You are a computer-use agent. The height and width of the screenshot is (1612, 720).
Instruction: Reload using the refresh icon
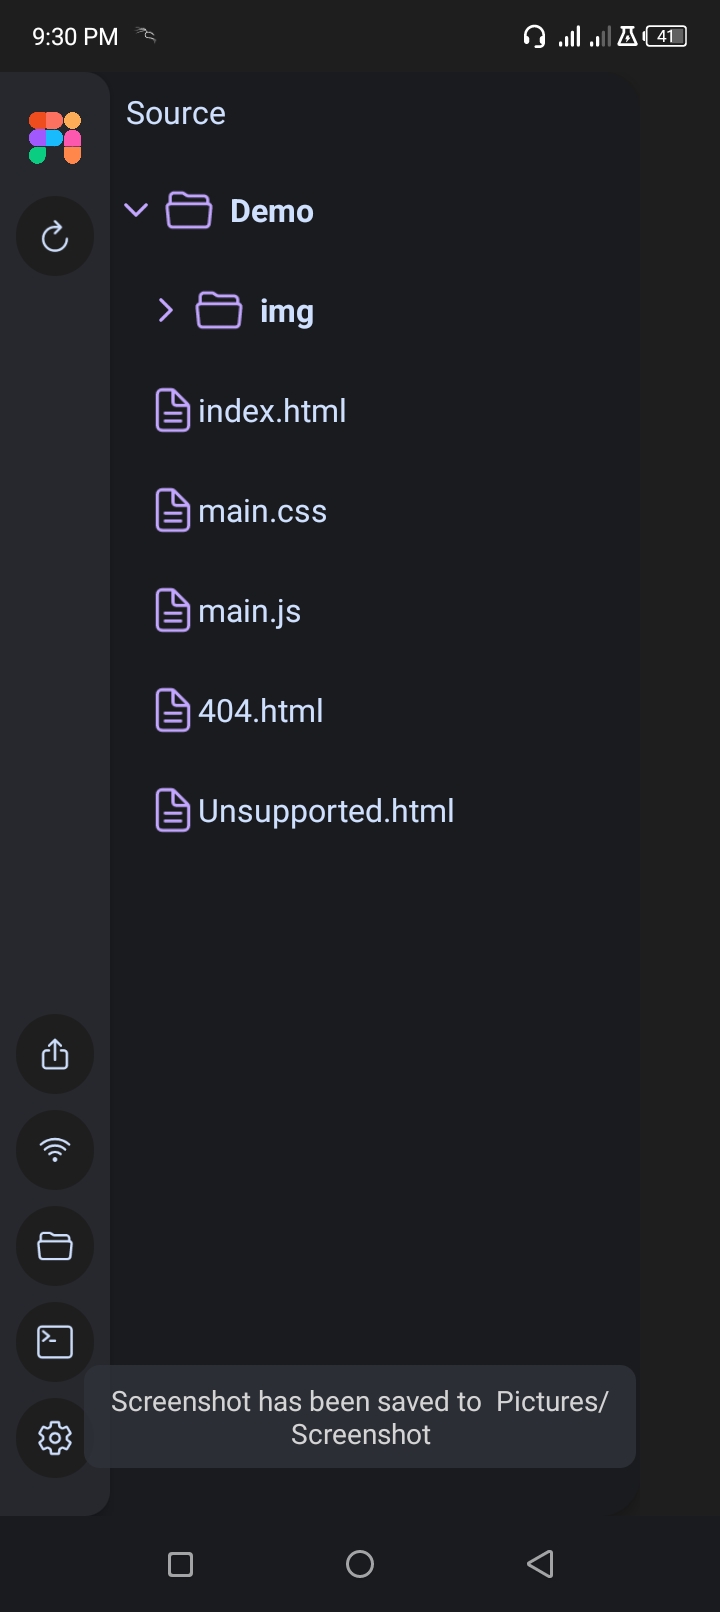point(54,236)
